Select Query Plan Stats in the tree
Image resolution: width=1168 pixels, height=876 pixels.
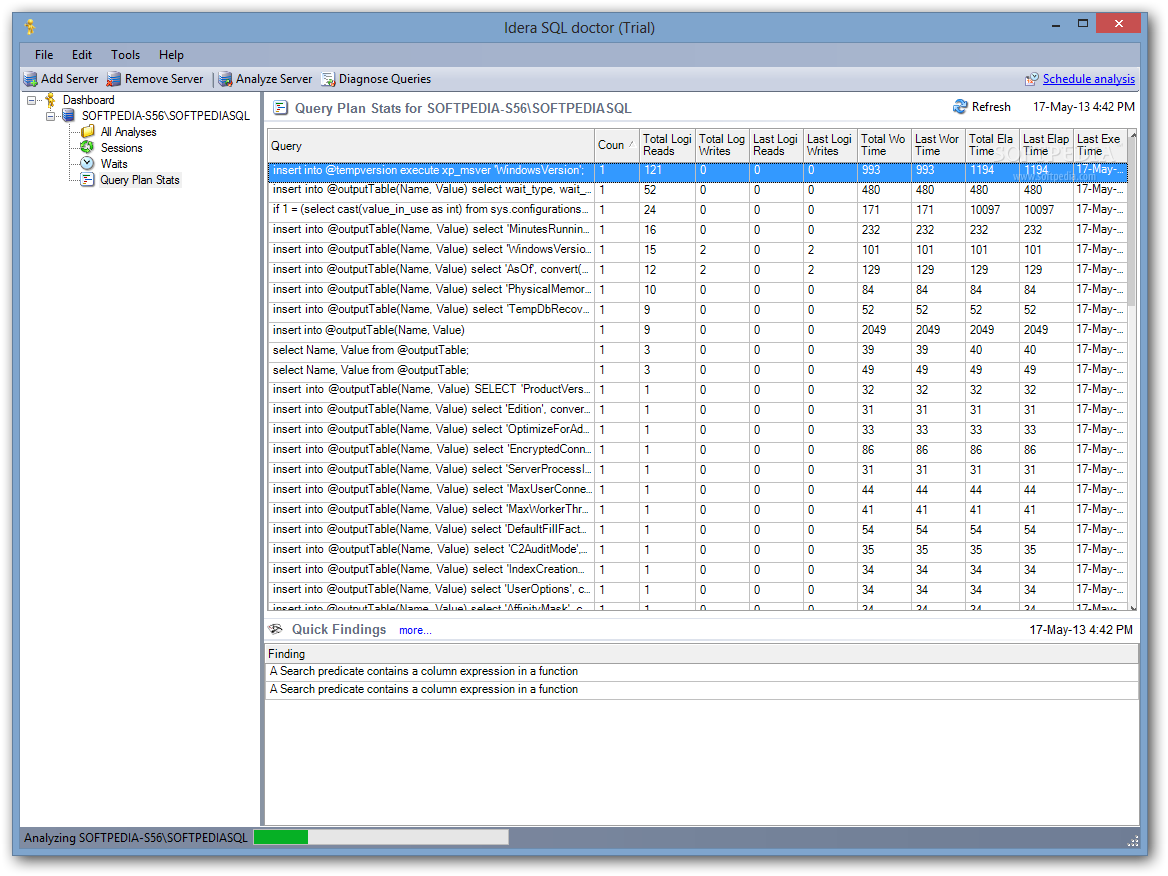coord(140,180)
